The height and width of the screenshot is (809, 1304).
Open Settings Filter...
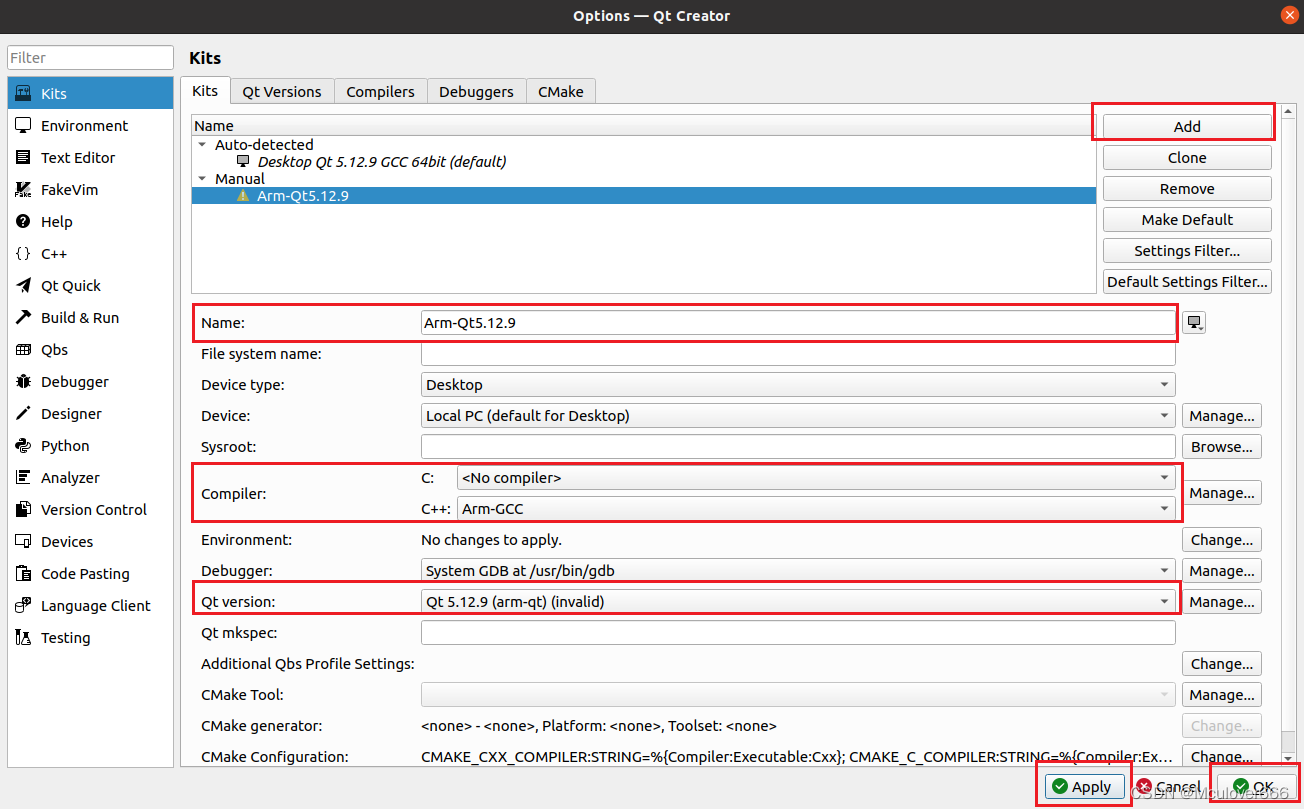tap(1187, 250)
